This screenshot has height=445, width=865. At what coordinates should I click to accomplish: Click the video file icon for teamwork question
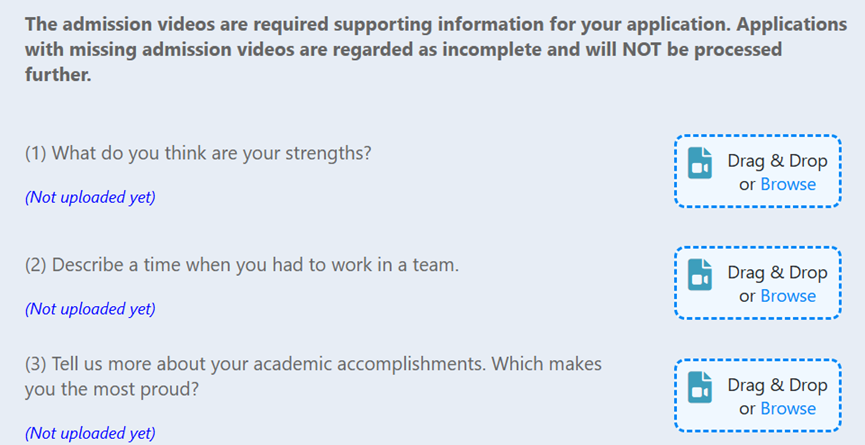(700, 275)
